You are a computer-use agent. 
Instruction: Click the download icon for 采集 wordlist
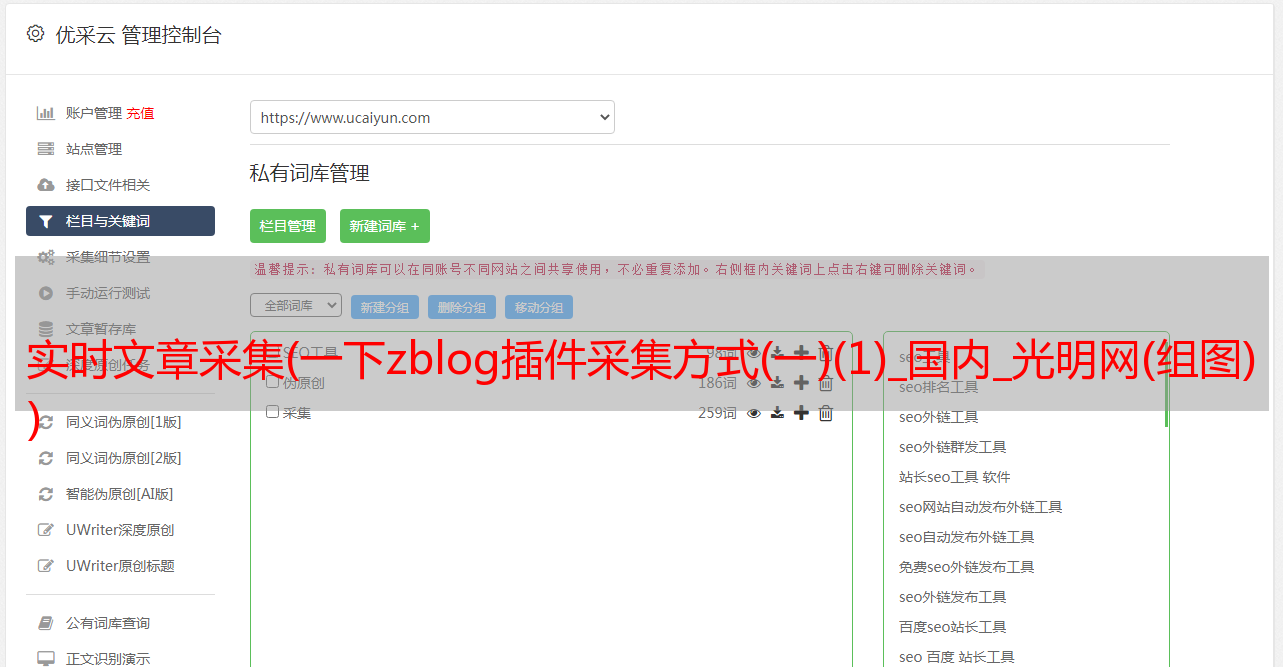(x=777, y=413)
